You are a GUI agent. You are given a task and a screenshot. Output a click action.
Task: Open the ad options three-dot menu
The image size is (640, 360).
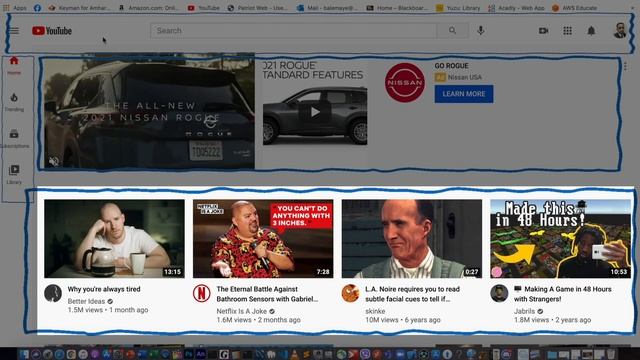pyautogui.click(x=625, y=65)
